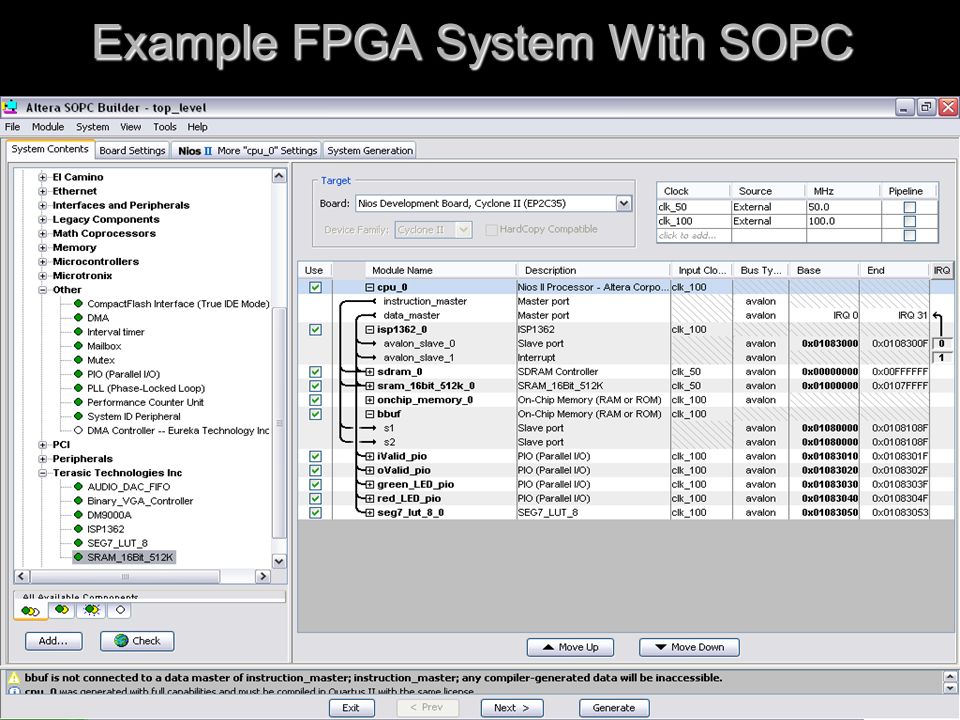Click the green icon beside Mutex
The image size is (960, 720).
(78, 359)
